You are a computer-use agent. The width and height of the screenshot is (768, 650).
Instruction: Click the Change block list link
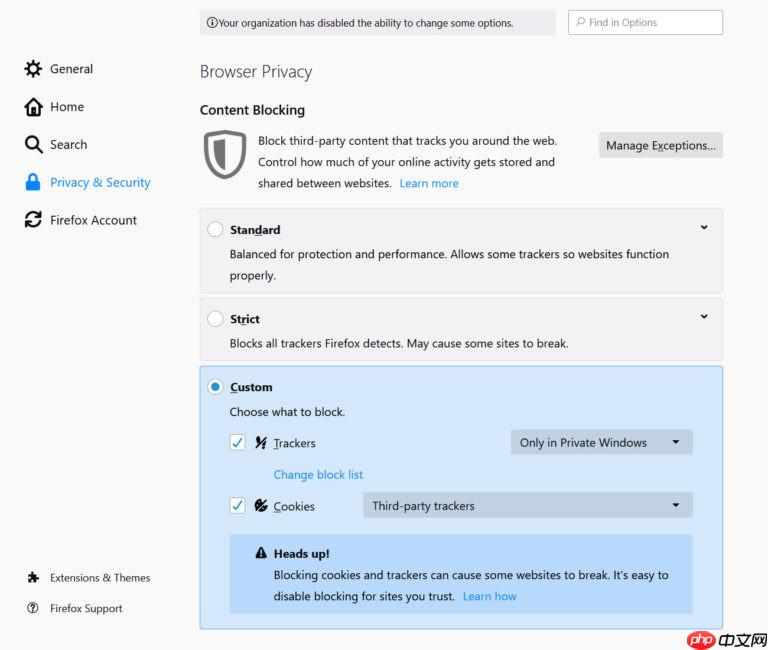click(x=318, y=475)
